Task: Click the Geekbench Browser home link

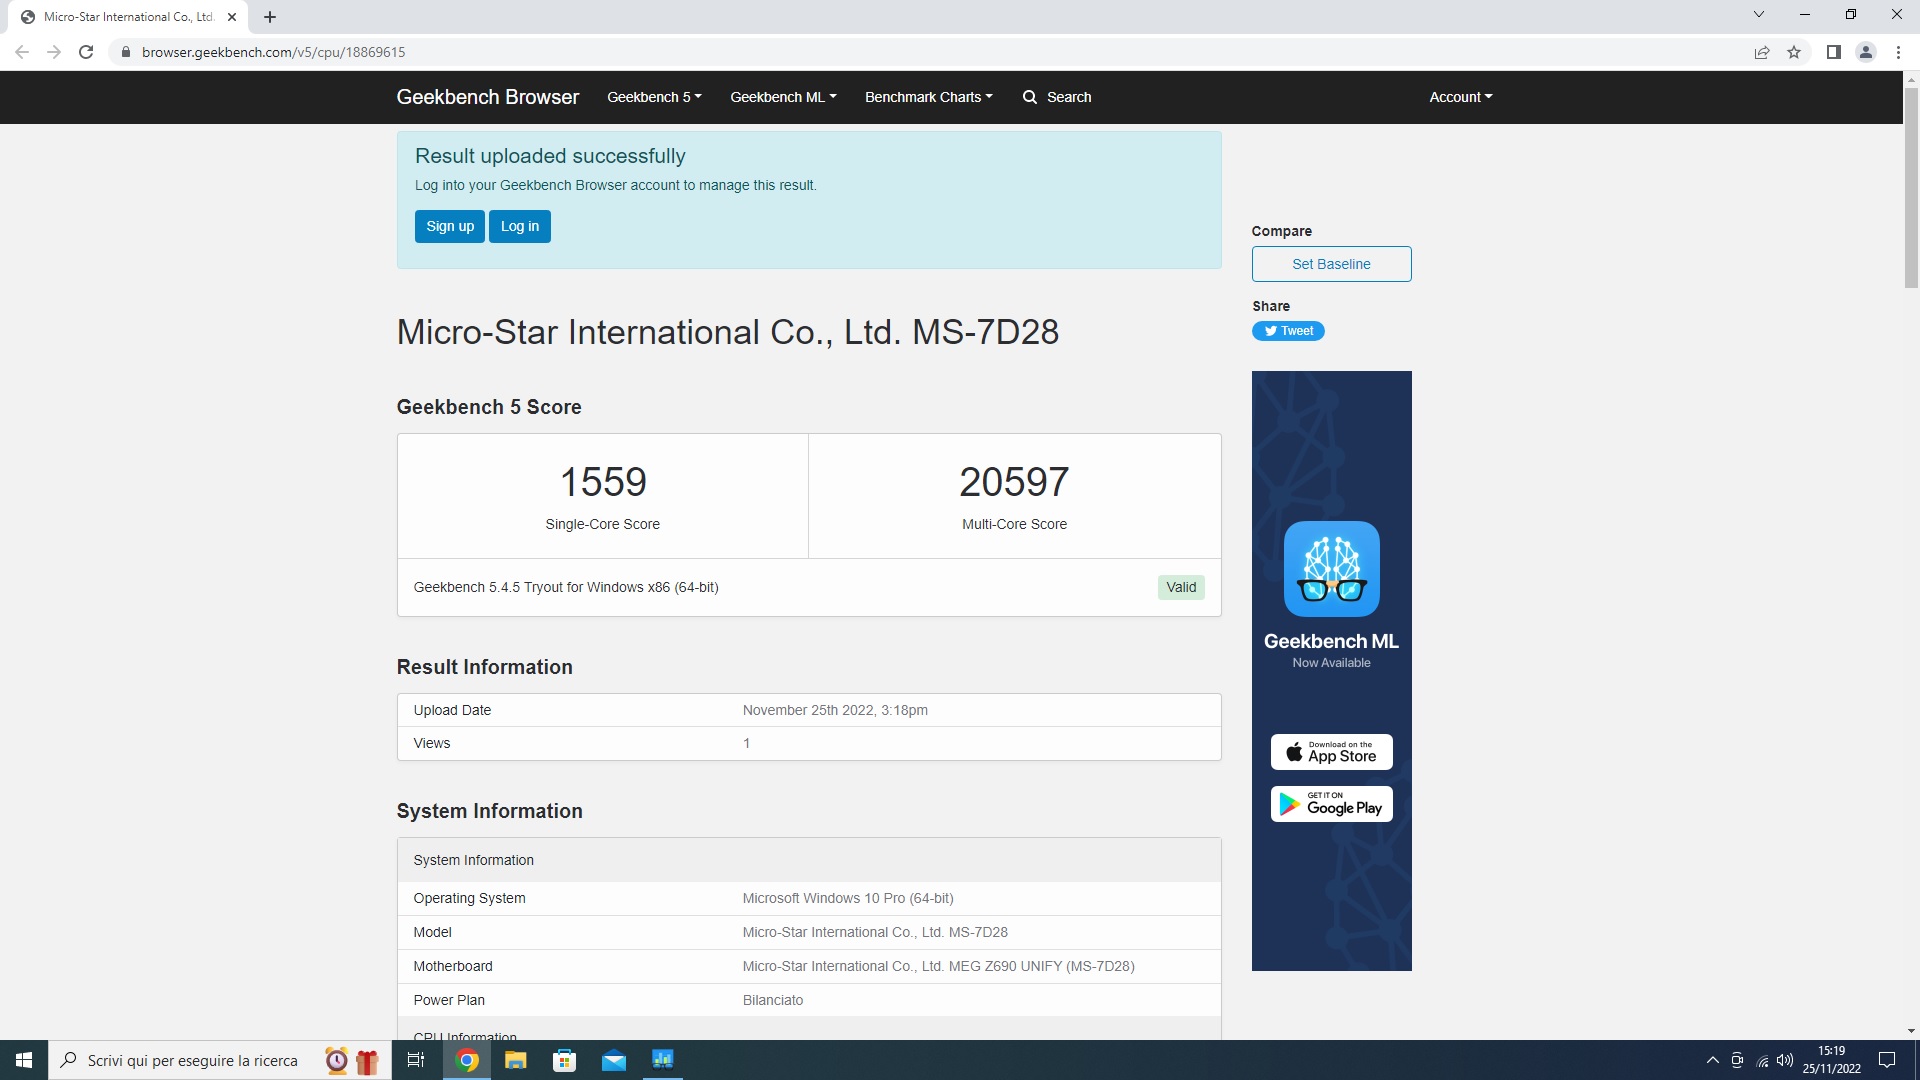Action: [x=487, y=97]
